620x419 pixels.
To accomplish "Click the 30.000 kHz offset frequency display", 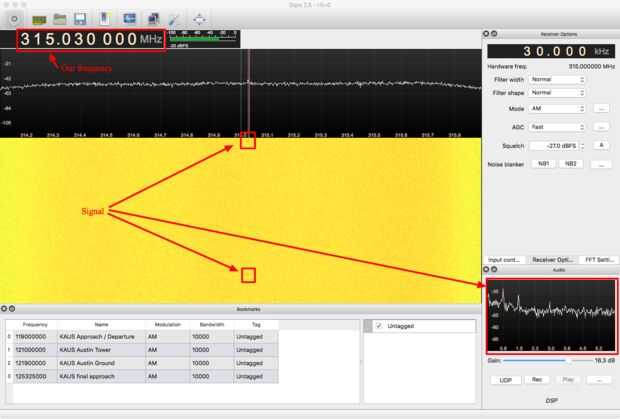I will (x=551, y=51).
